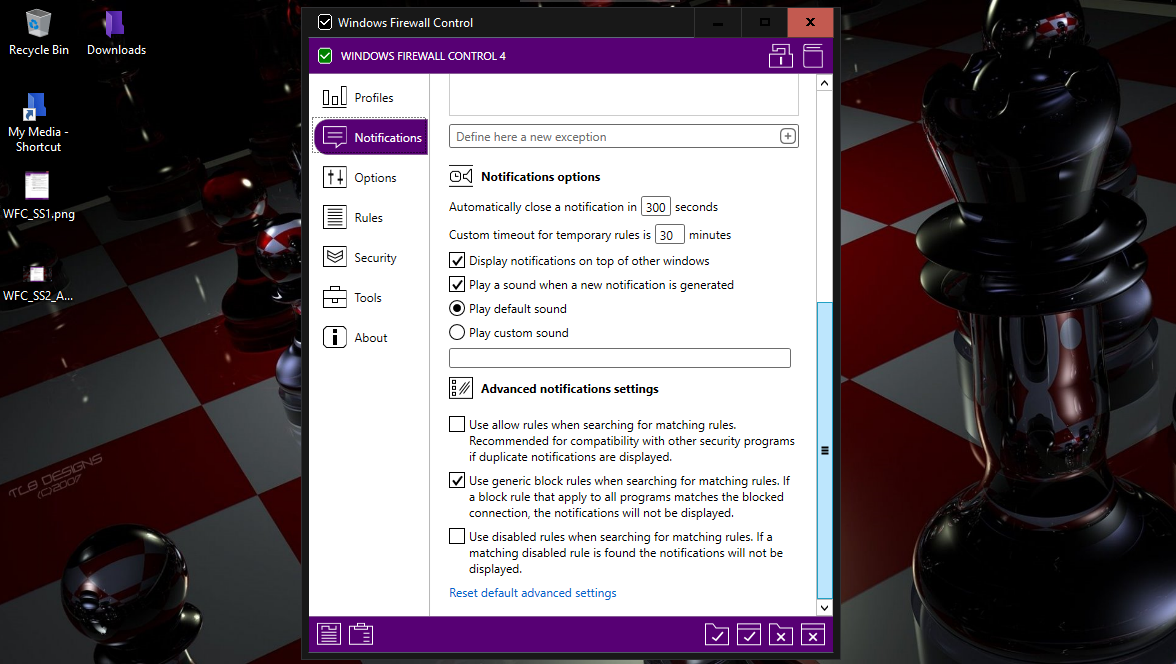Click folder with X icon in bottom bar
The height and width of the screenshot is (664, 1176).
tap(781, 634)
